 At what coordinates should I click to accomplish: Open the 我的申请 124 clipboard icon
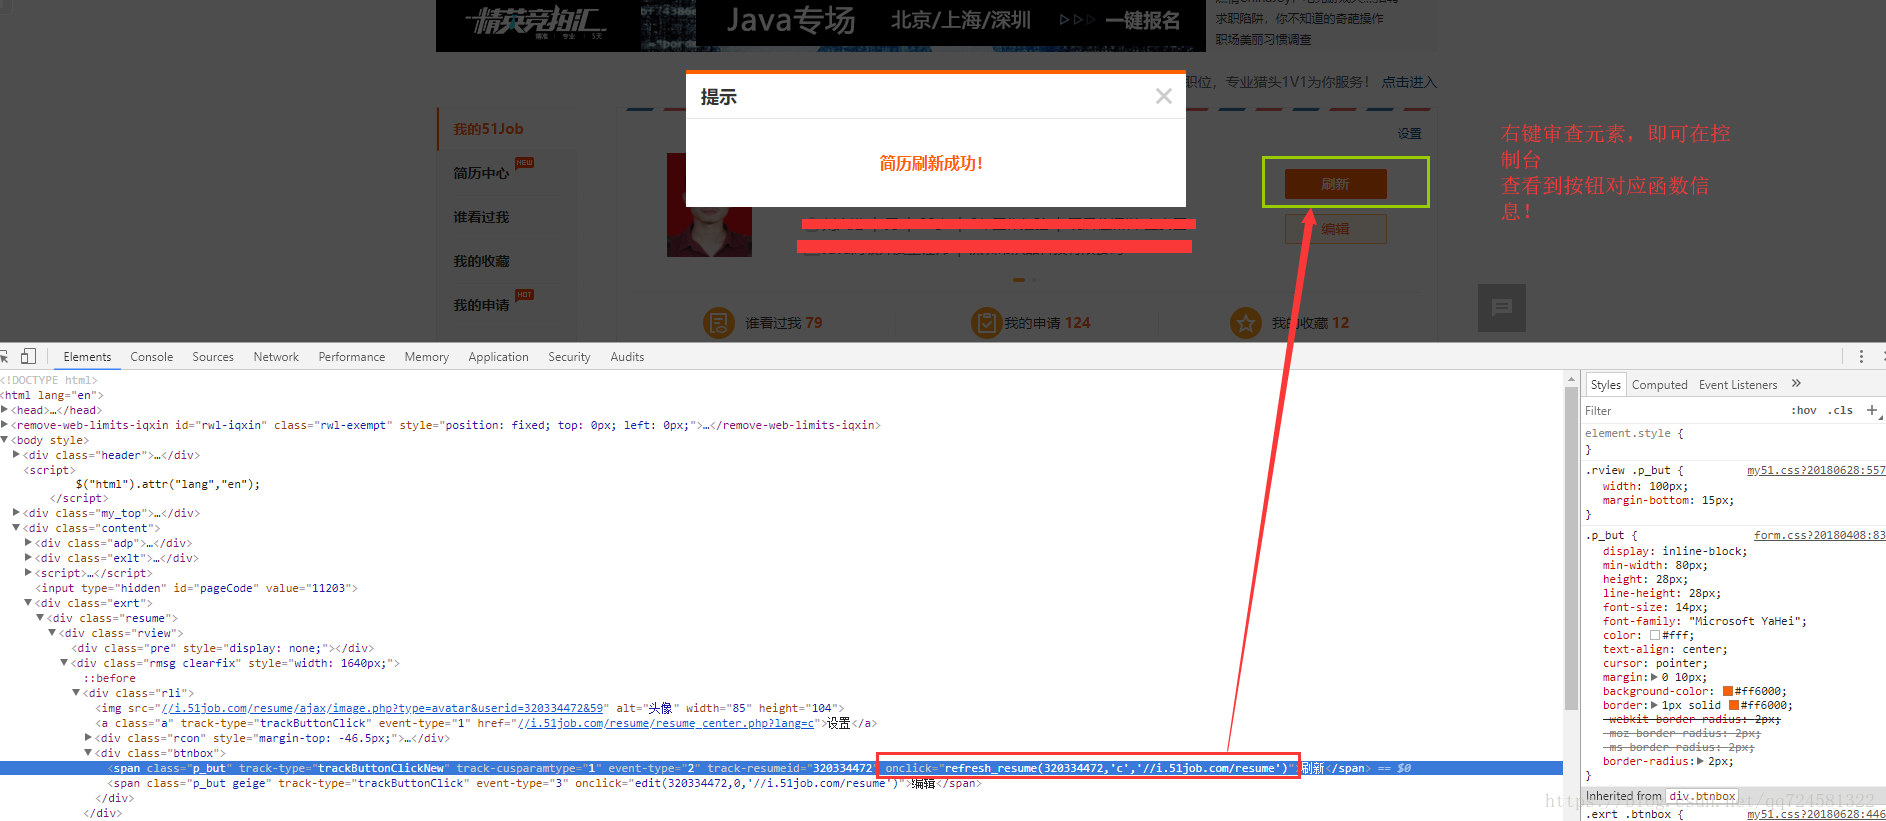[986, 323]
